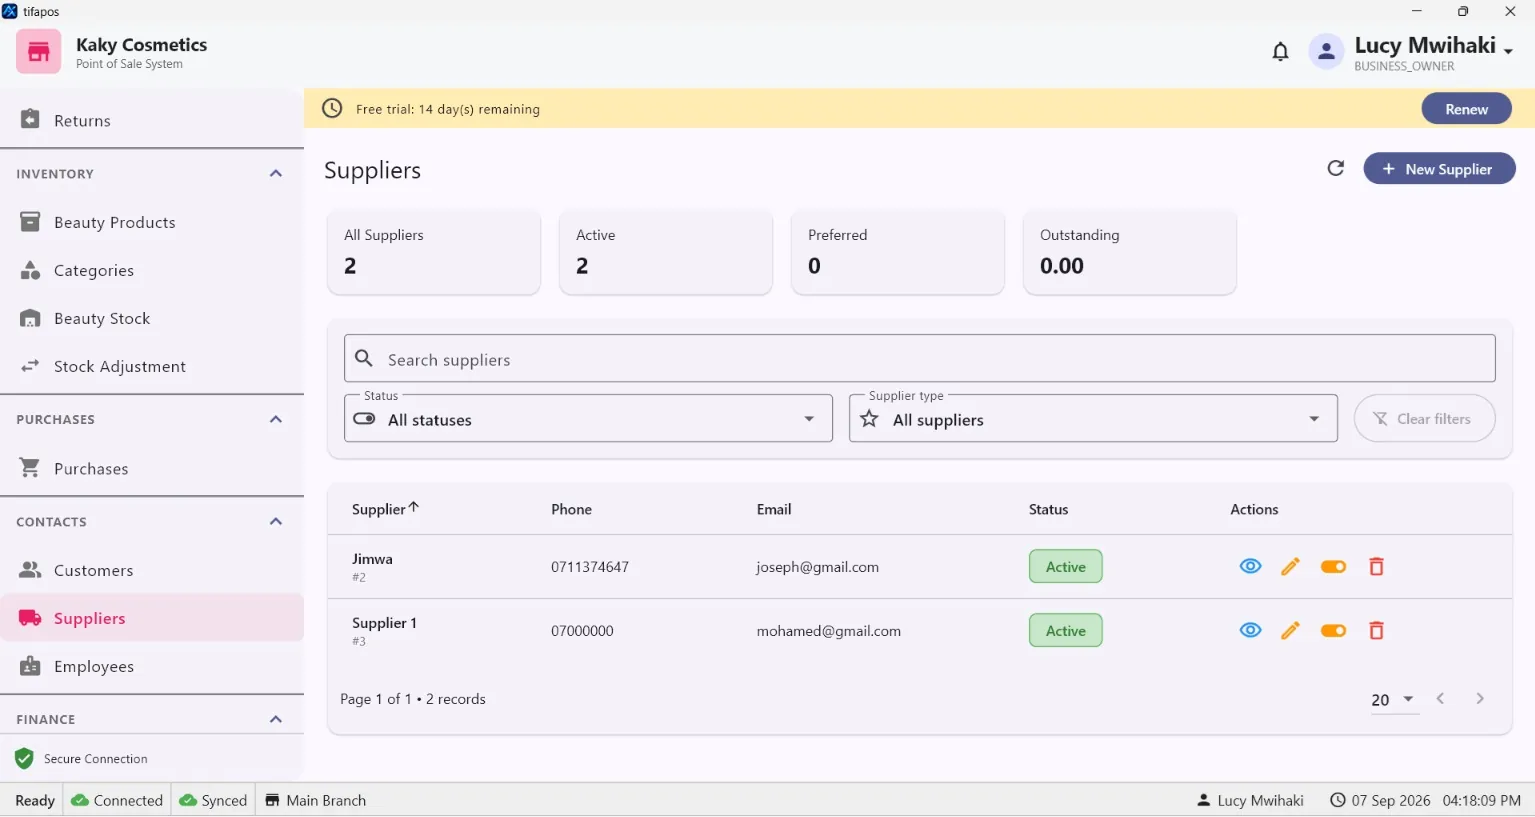Click the Secure Connection shield icon
This screenshot has height=817, width=1535.
[24, 759]
